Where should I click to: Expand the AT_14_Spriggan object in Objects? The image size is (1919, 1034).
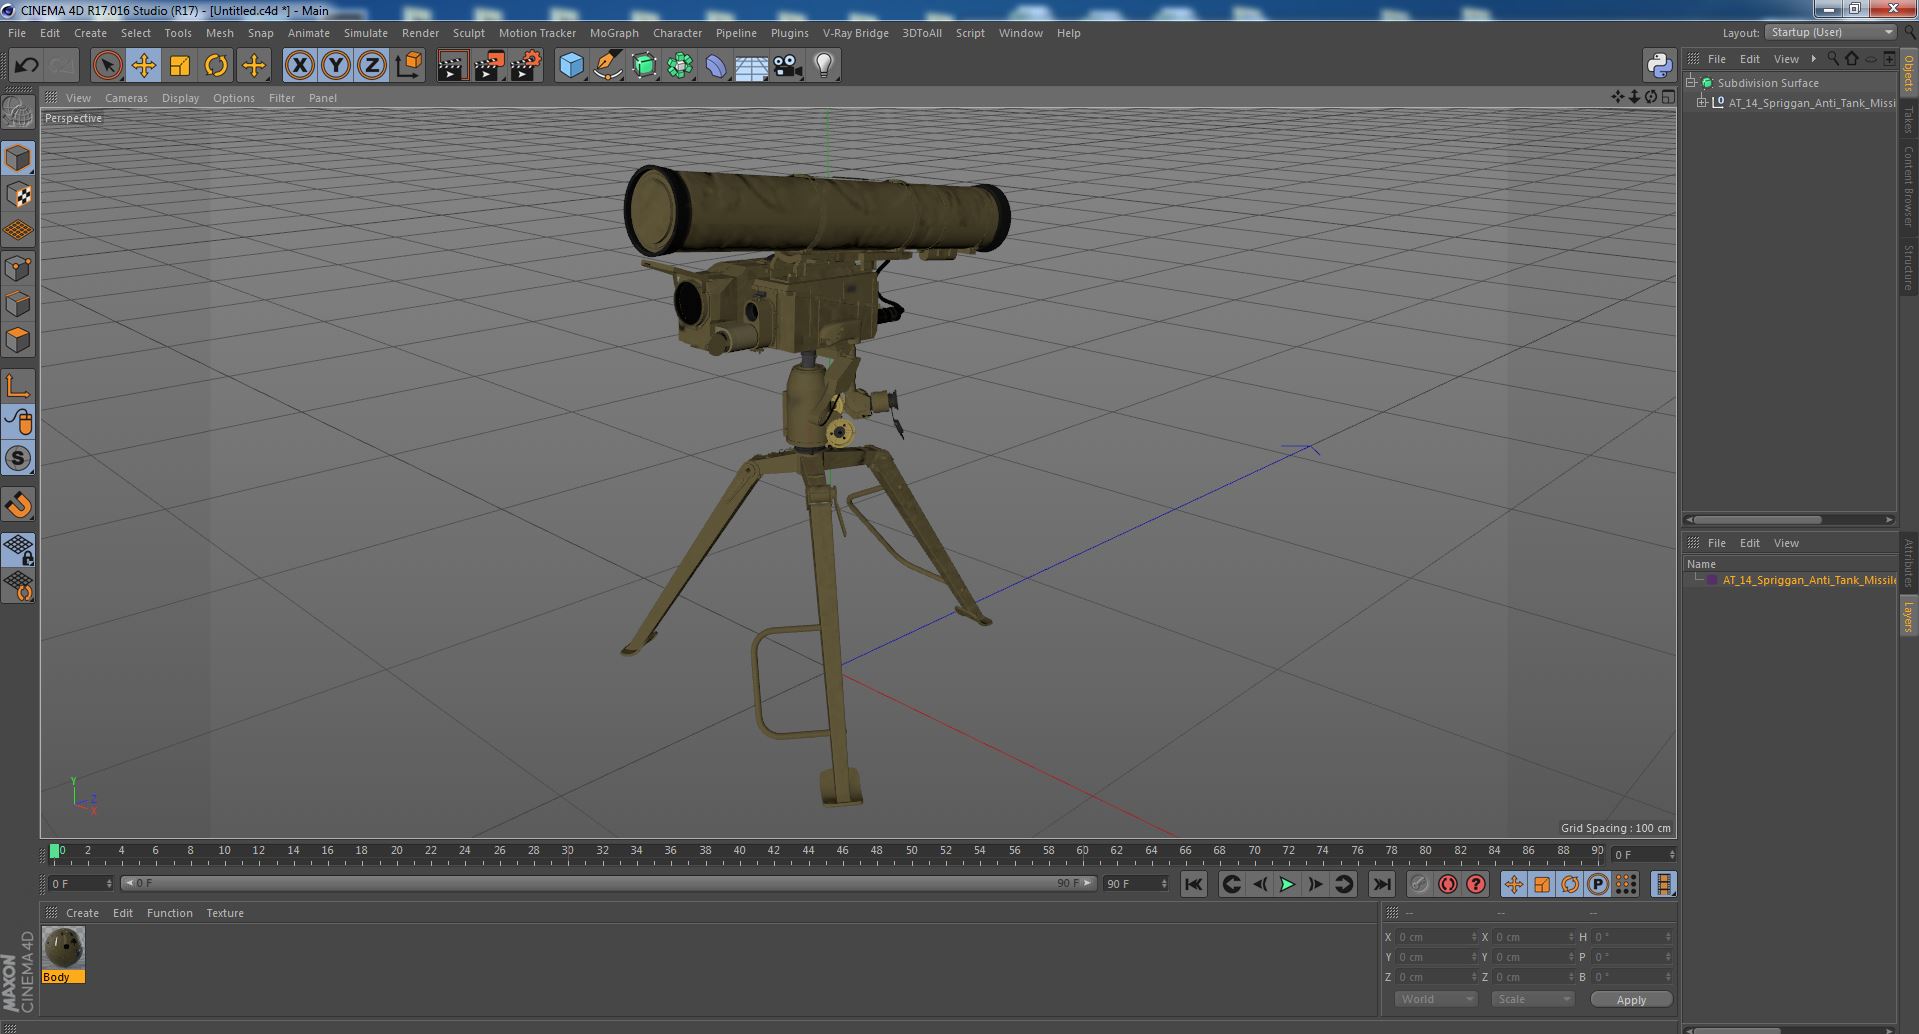click(x=1702, y=103)
